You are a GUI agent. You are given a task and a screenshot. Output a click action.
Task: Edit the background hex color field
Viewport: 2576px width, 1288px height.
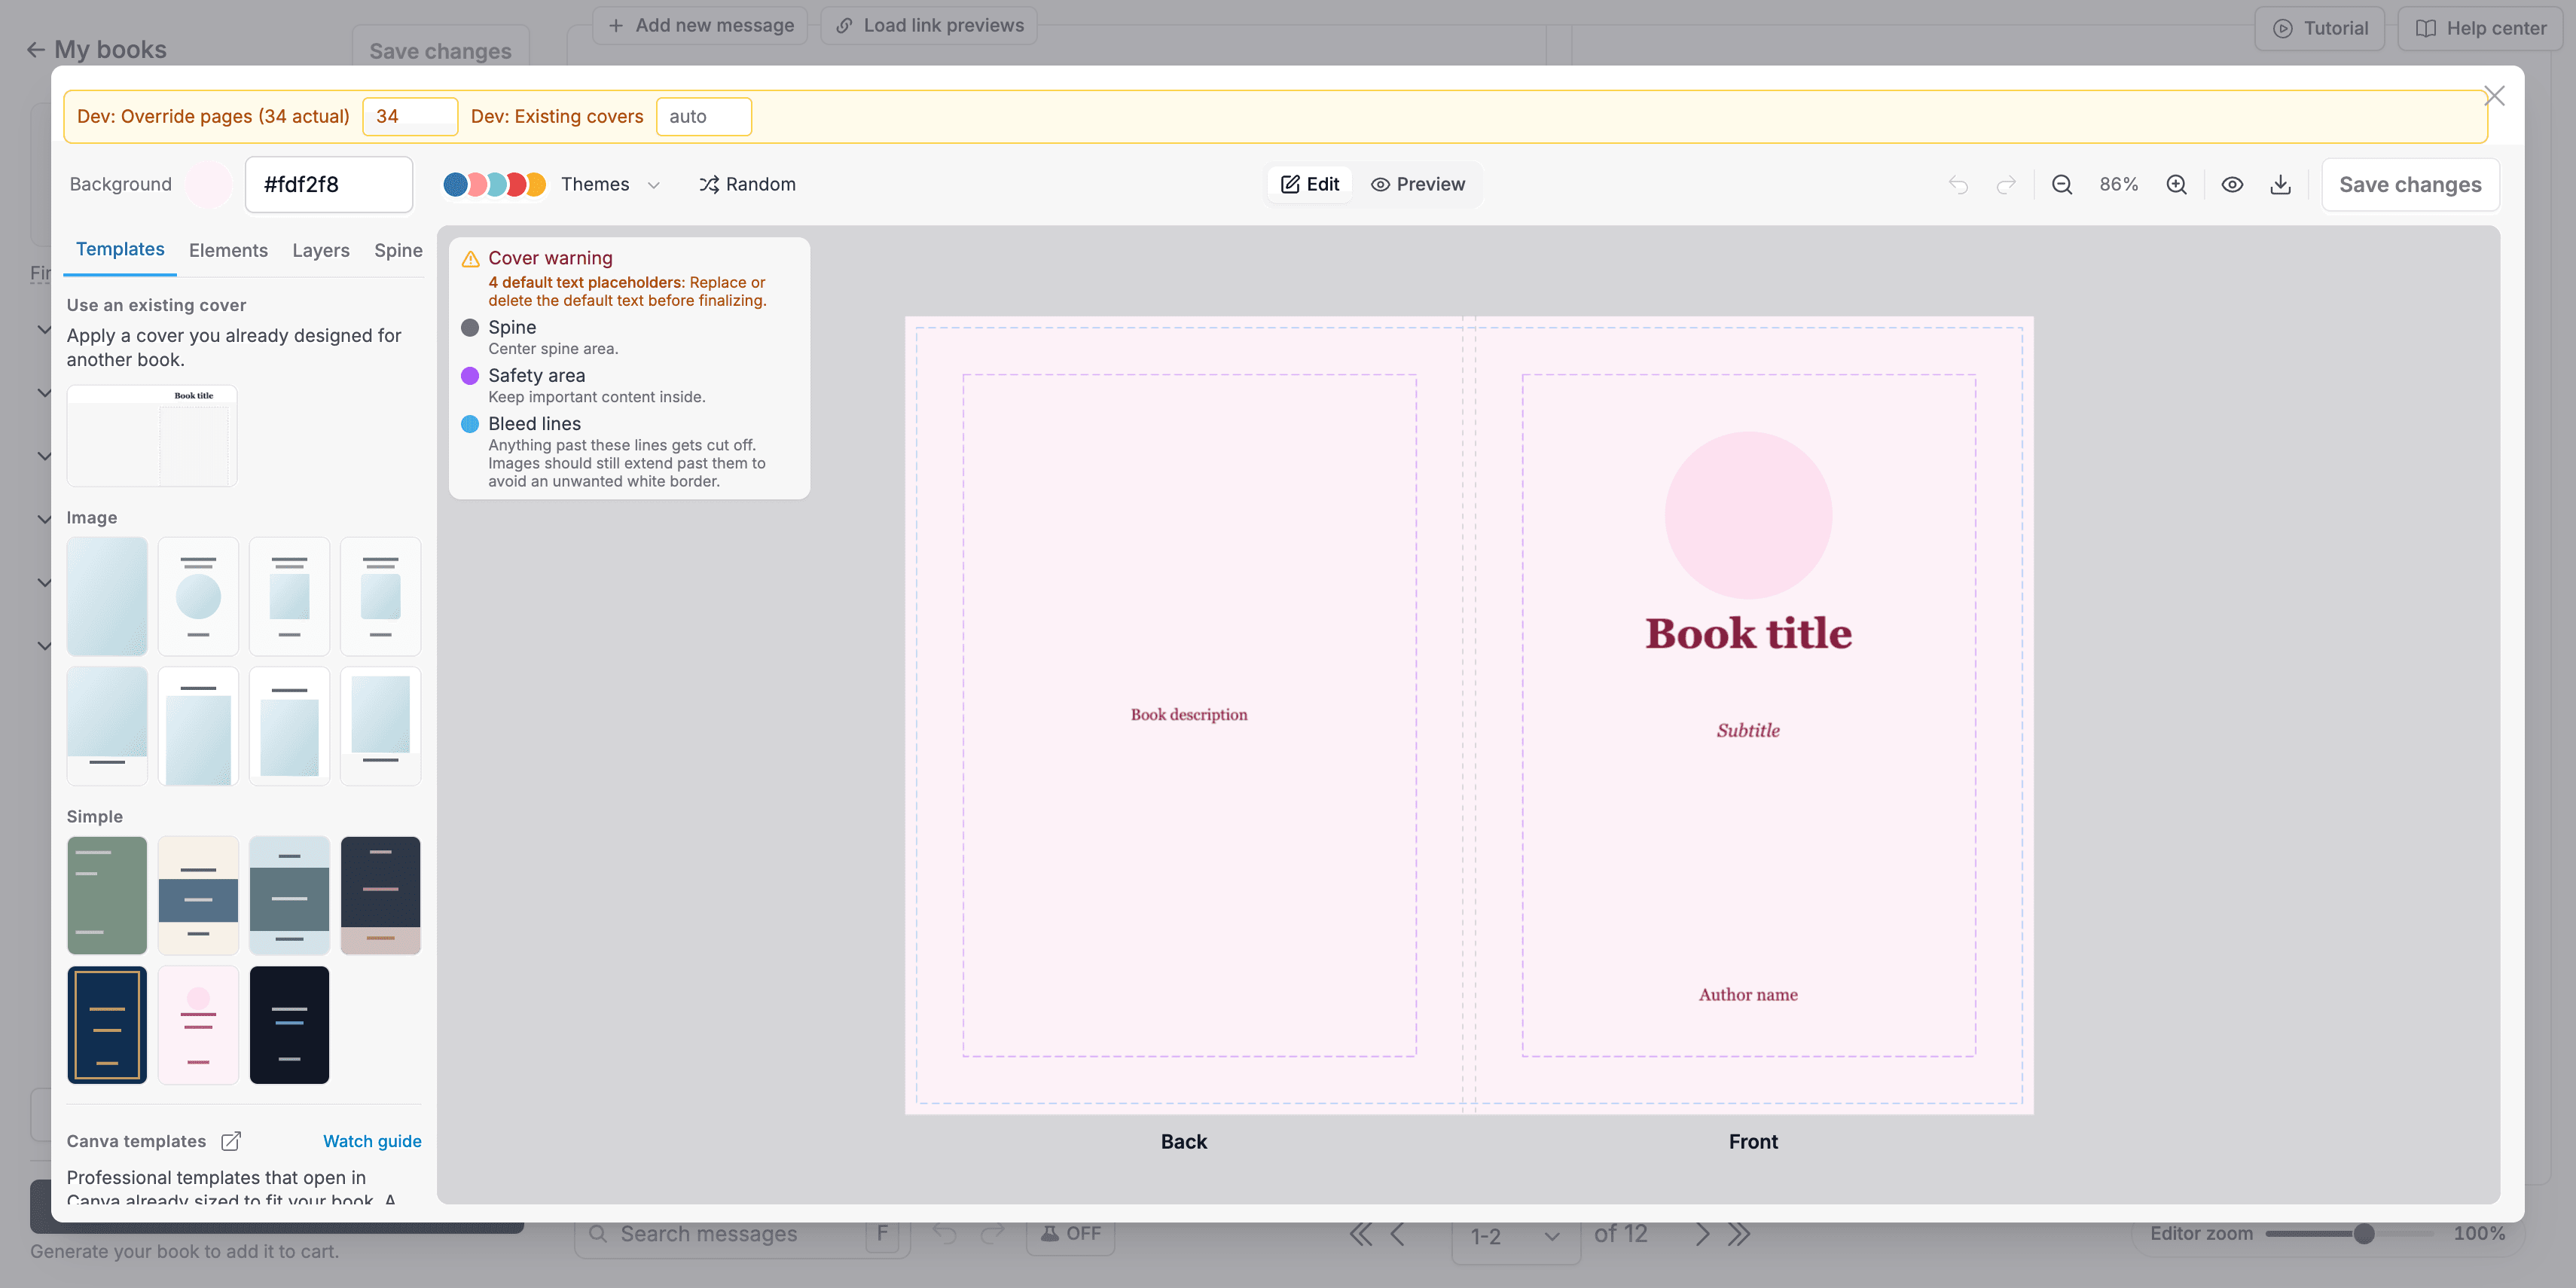click(329, 184)
